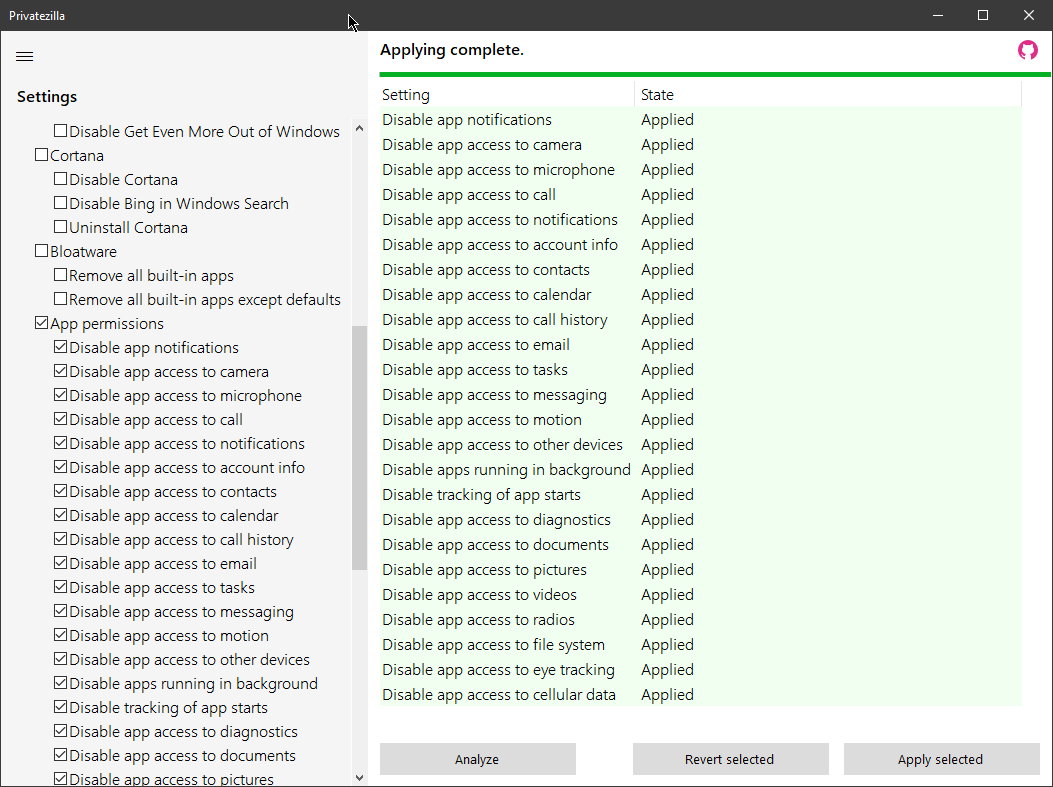Click the green progress bar
1053x787 pixels.
point(714,74)
